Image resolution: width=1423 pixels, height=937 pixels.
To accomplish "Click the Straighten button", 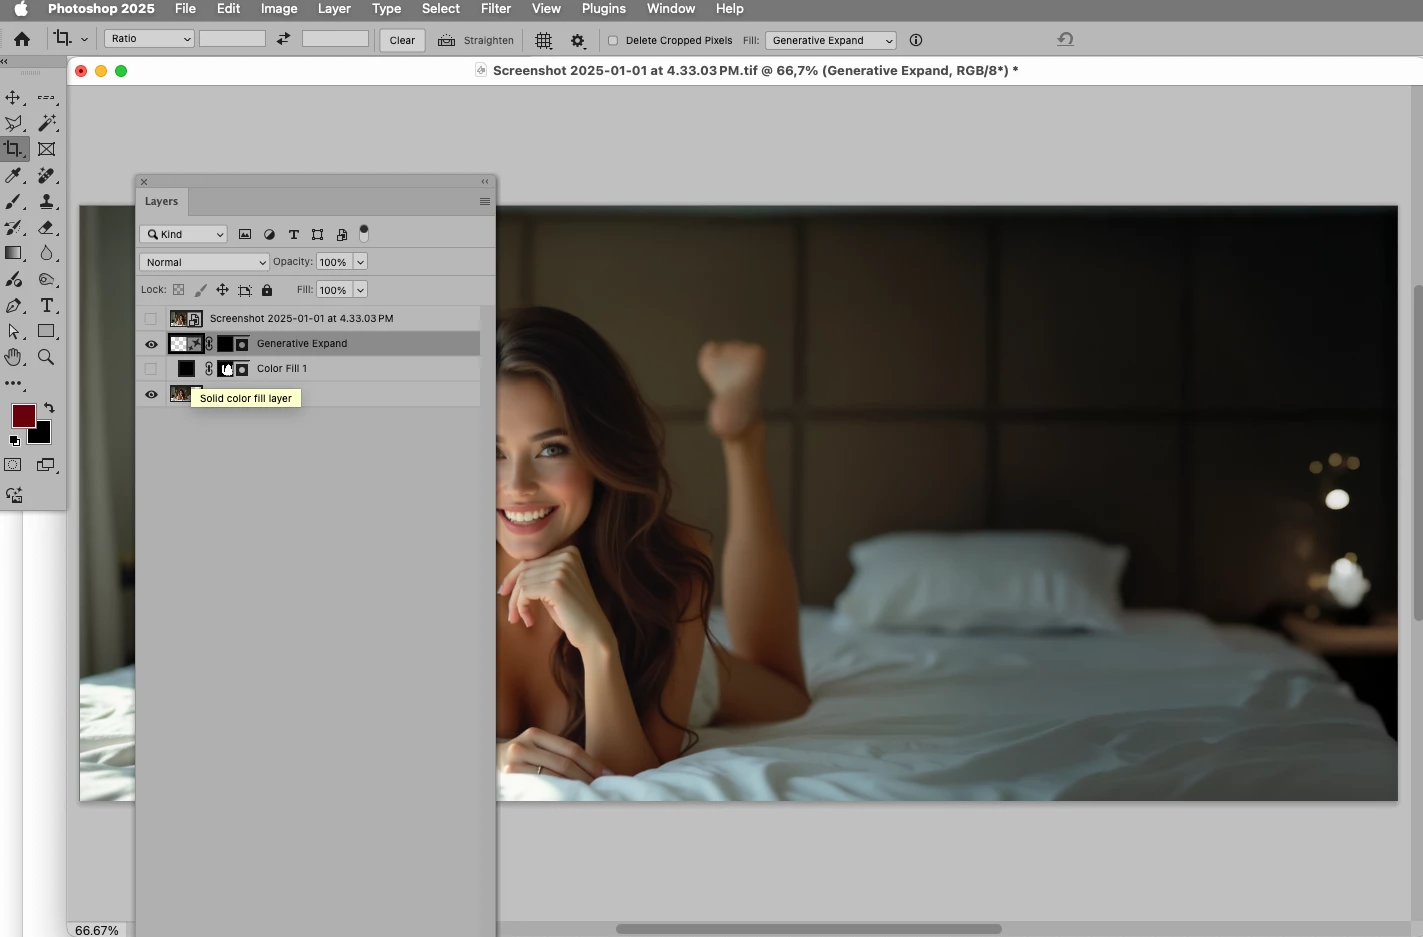I will pos(476,40).
